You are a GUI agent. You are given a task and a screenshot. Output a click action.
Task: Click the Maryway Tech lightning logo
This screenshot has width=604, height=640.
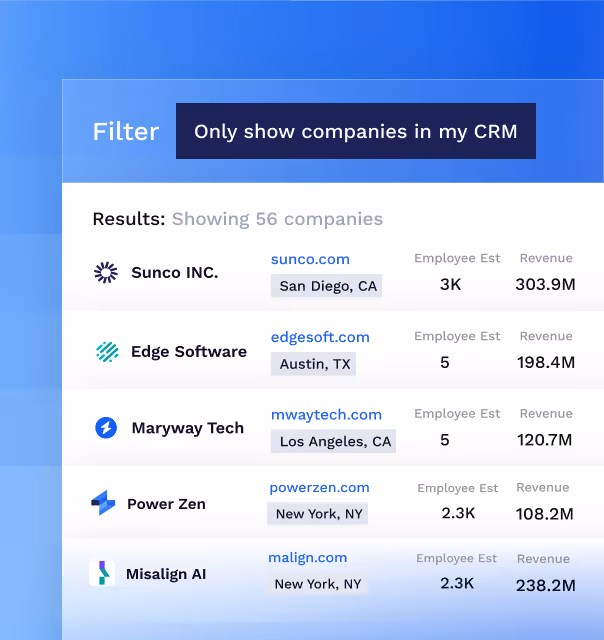(x=106, y=428)
